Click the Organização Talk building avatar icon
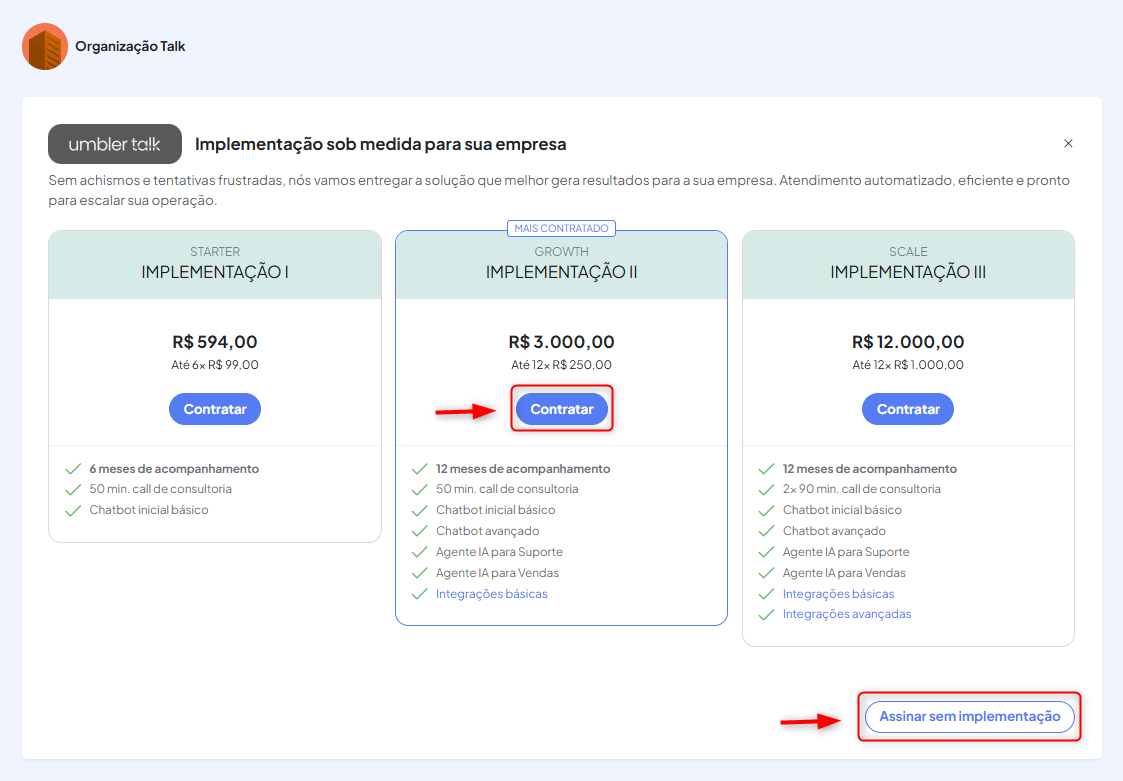Image resolution: width=1123 pixels, height=781 pixels. coord(45,46)
